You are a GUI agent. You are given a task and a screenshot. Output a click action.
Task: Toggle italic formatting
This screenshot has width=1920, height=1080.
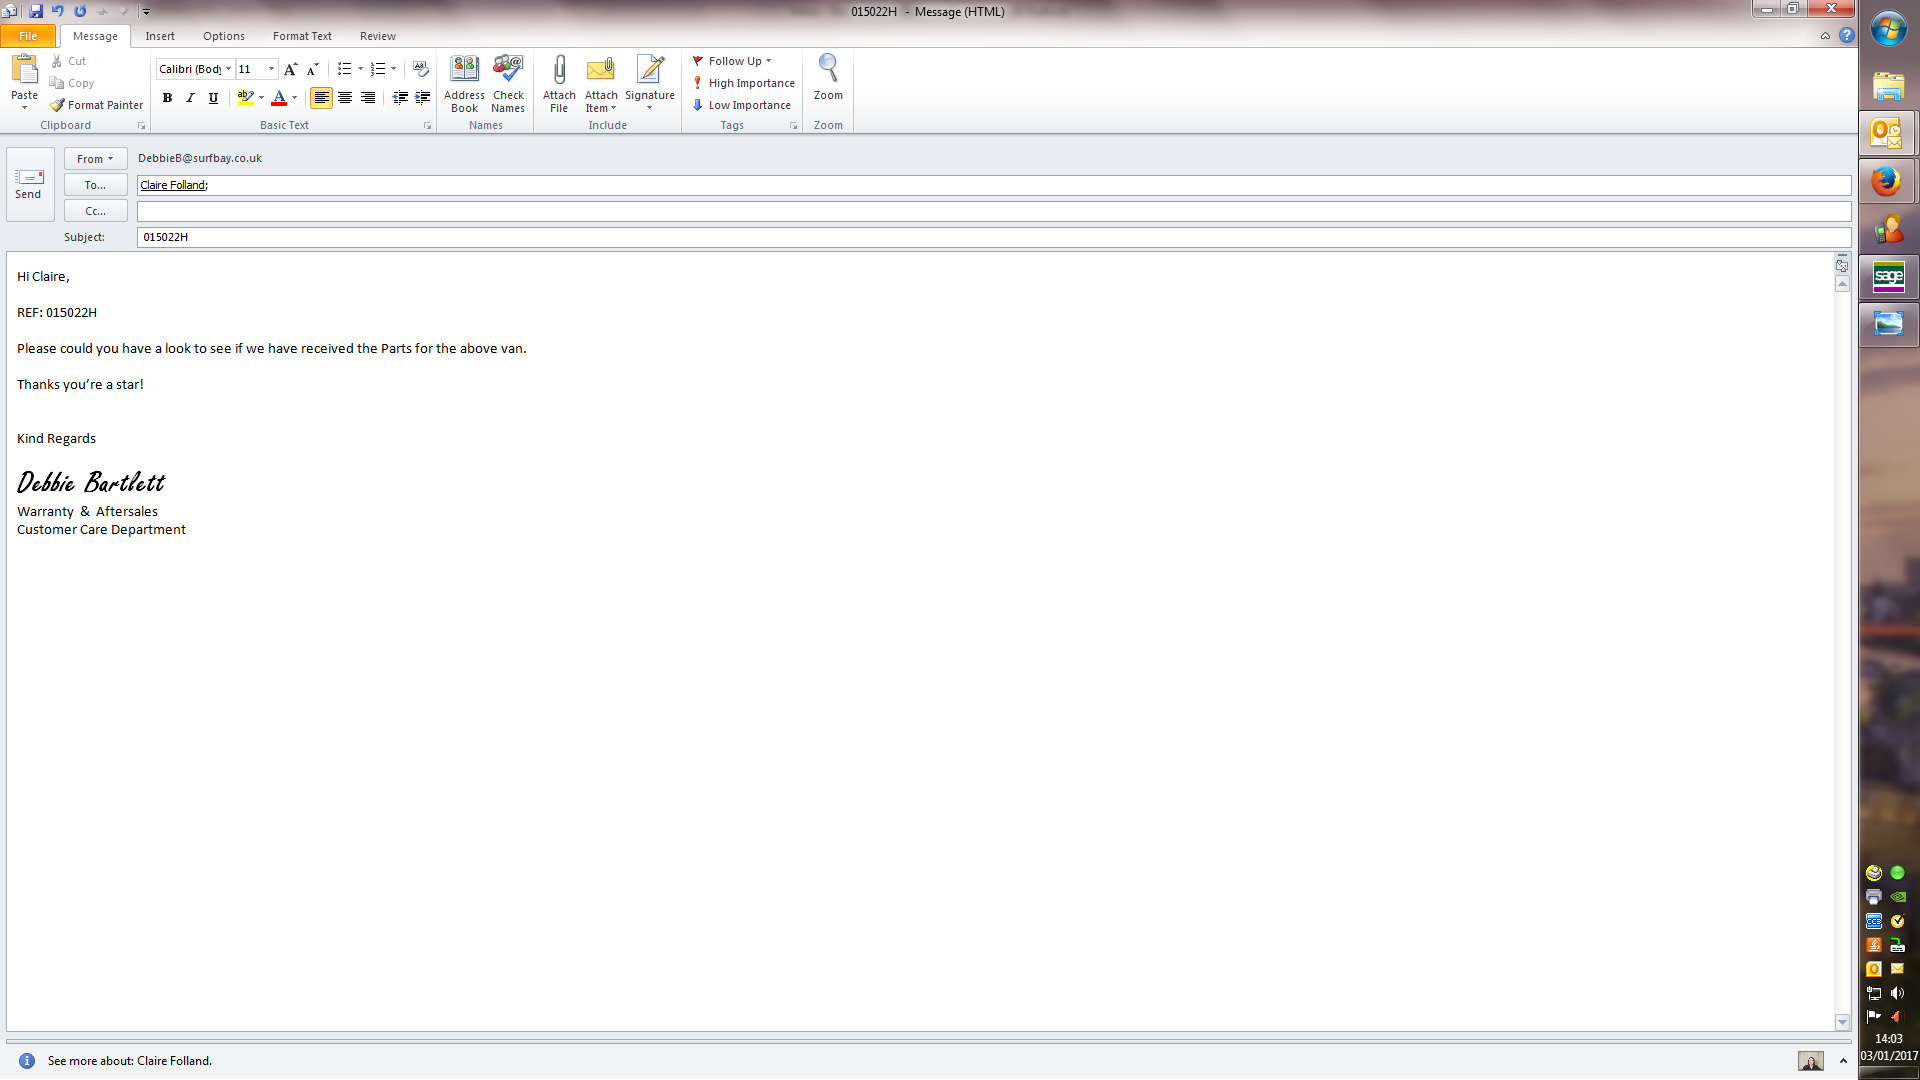coord(190,98)
